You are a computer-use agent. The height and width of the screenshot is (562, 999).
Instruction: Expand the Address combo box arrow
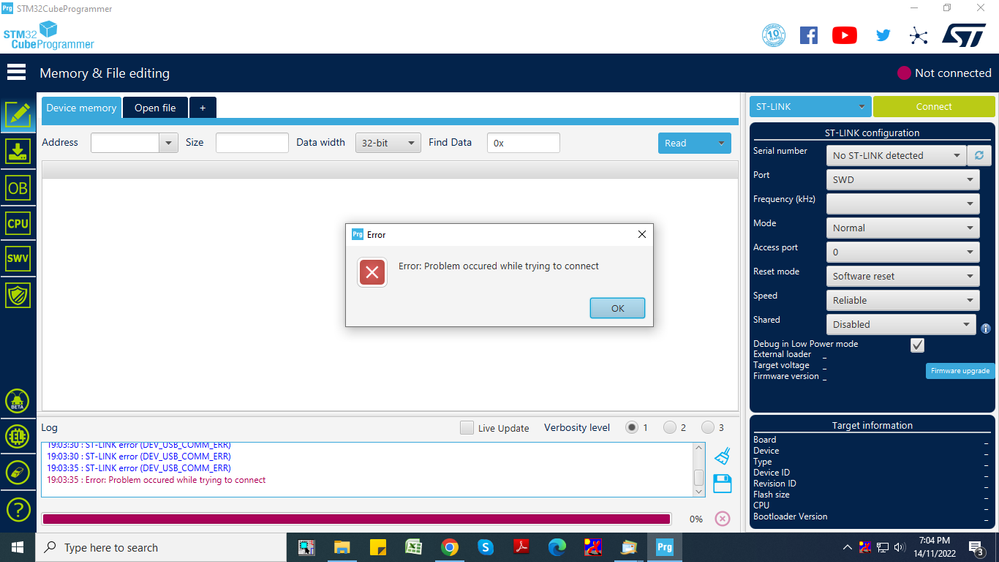[168, 143]
